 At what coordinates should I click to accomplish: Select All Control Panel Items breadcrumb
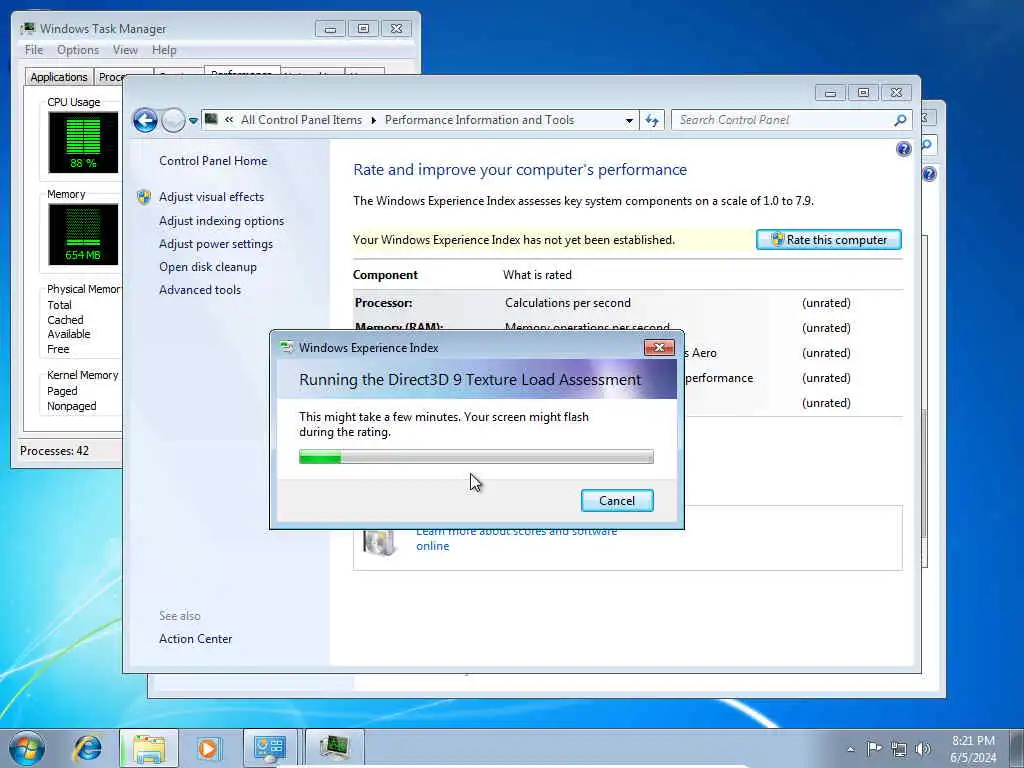coord(301,120)
